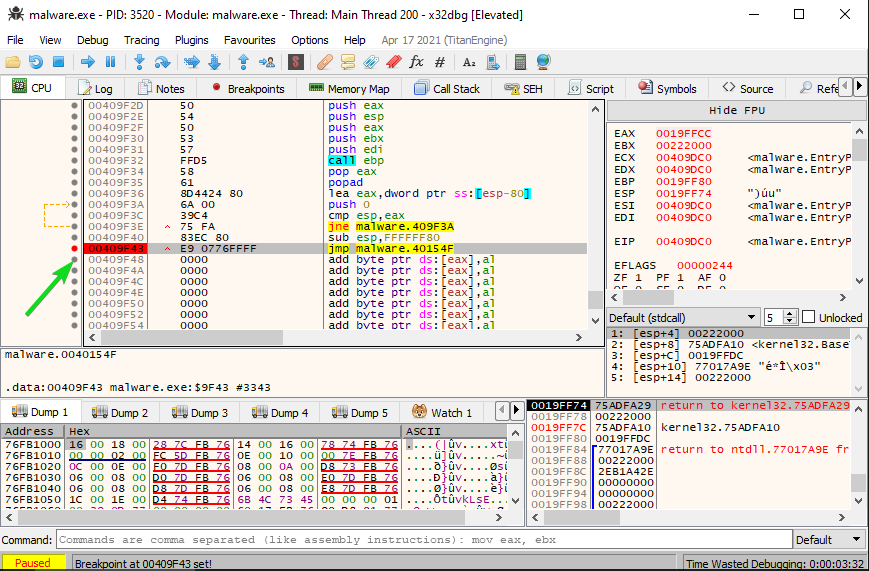Click the string search Az icon
The image size is (869, 571).
469,62
